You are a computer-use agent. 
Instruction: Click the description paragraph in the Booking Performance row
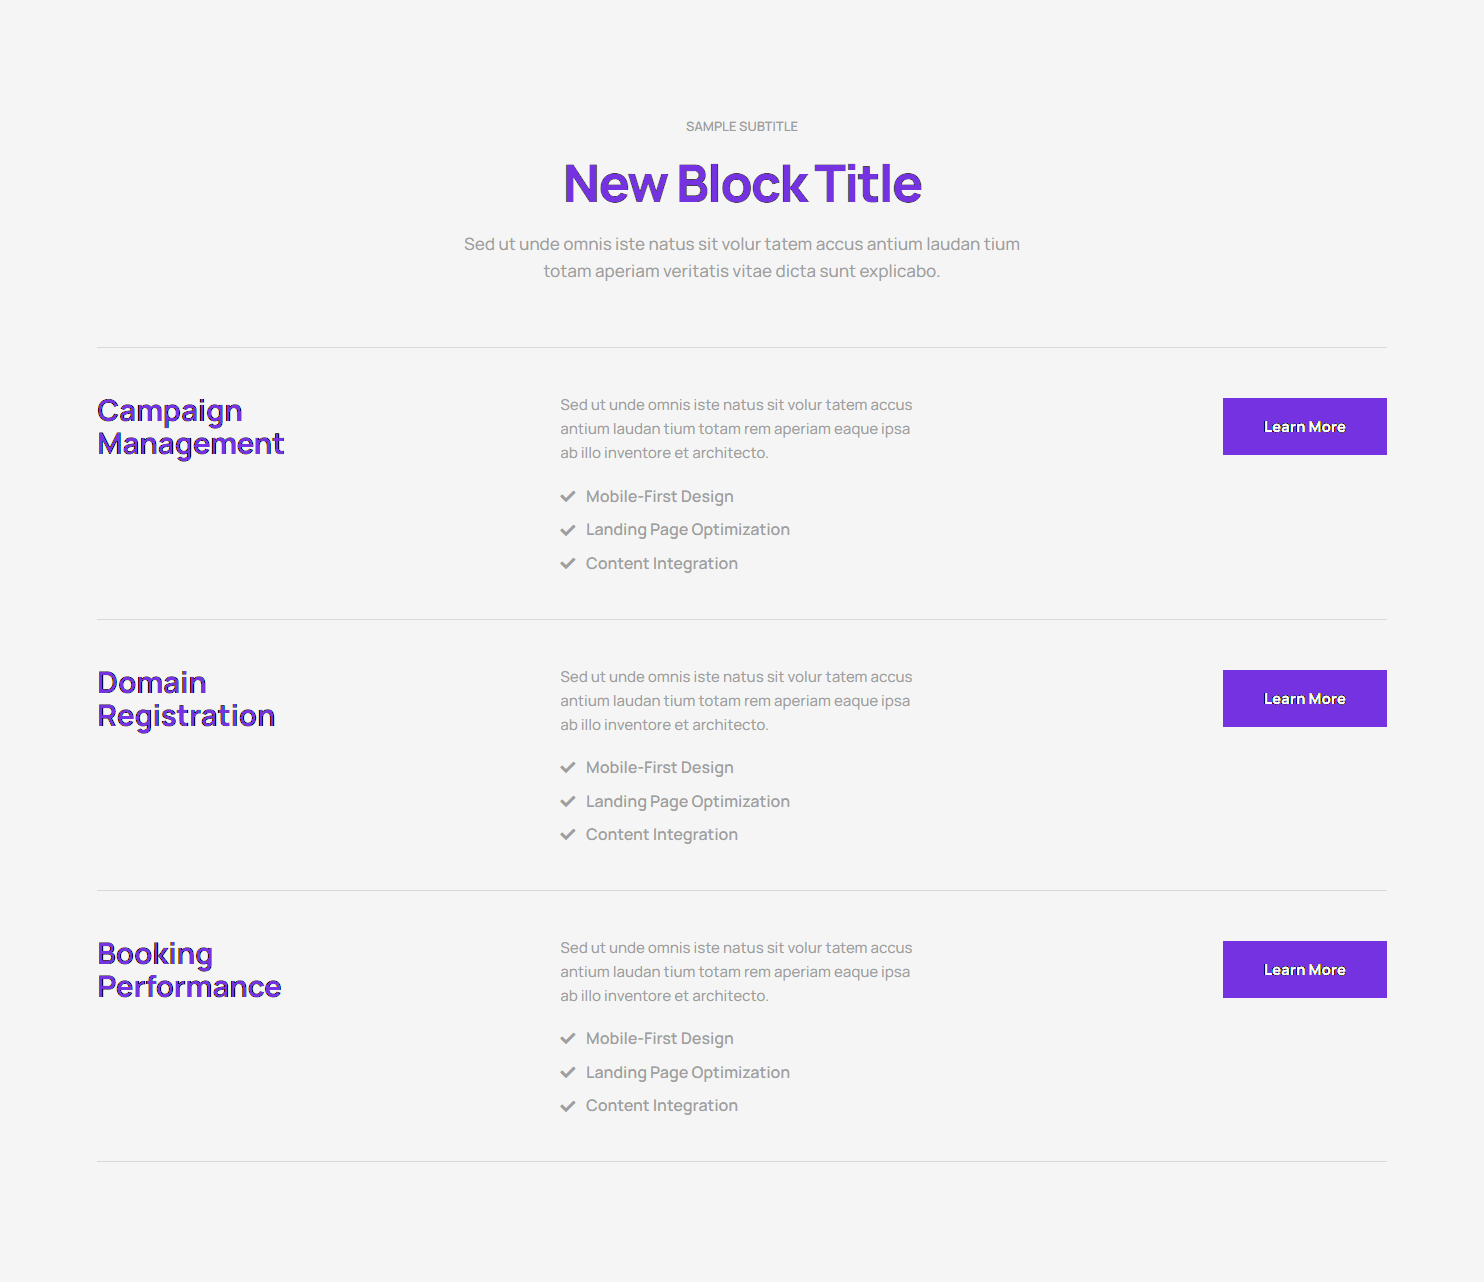(x=736, y=972)
